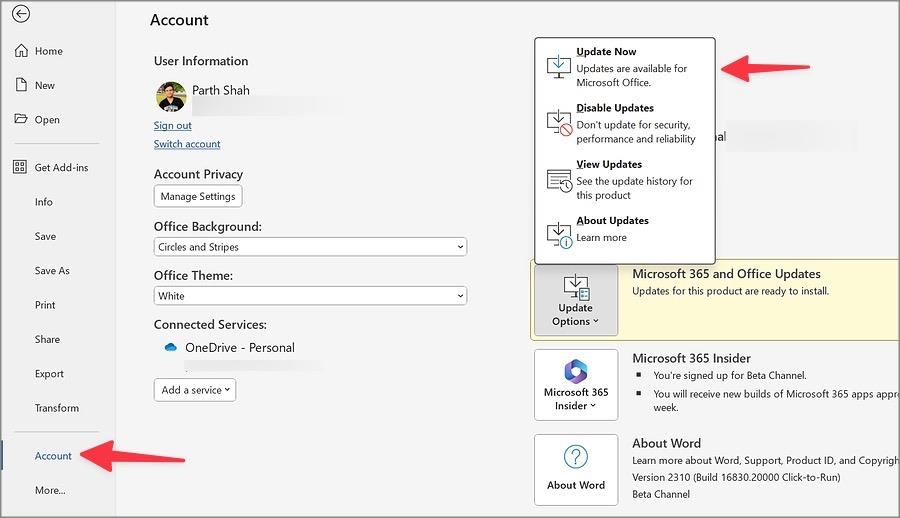The height and width of the screenshot is (518, 900).
Task: Open the Info tab in sidebar
Action: pos(44,202)
